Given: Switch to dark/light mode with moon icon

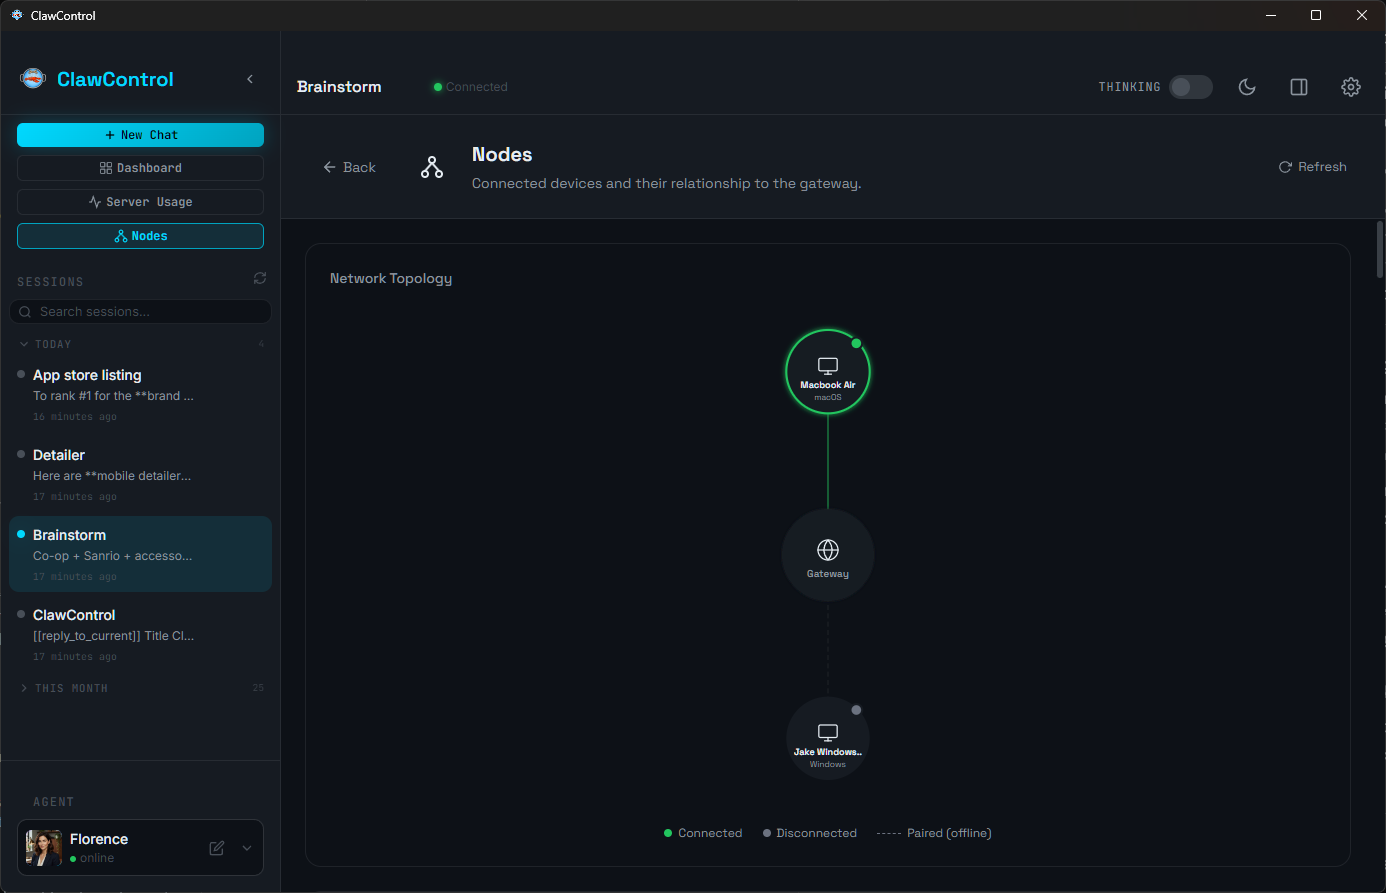Looking at the screenshot, I should (x=1247, y=87).
